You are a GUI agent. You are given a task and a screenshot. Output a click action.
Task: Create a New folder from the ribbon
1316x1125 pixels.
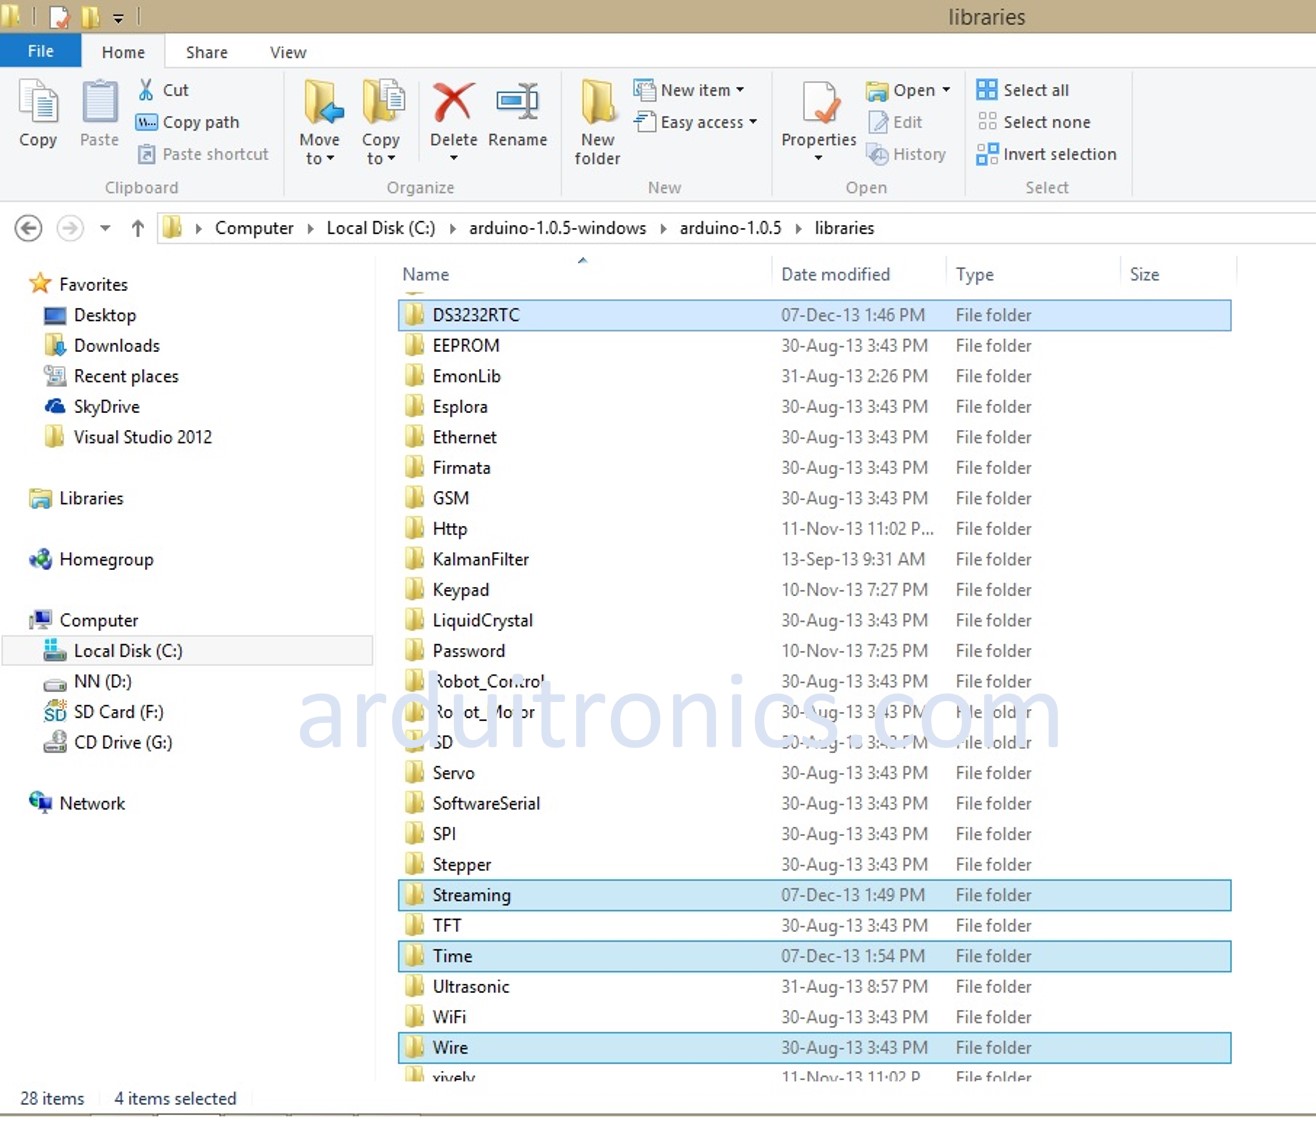point(597,122)
